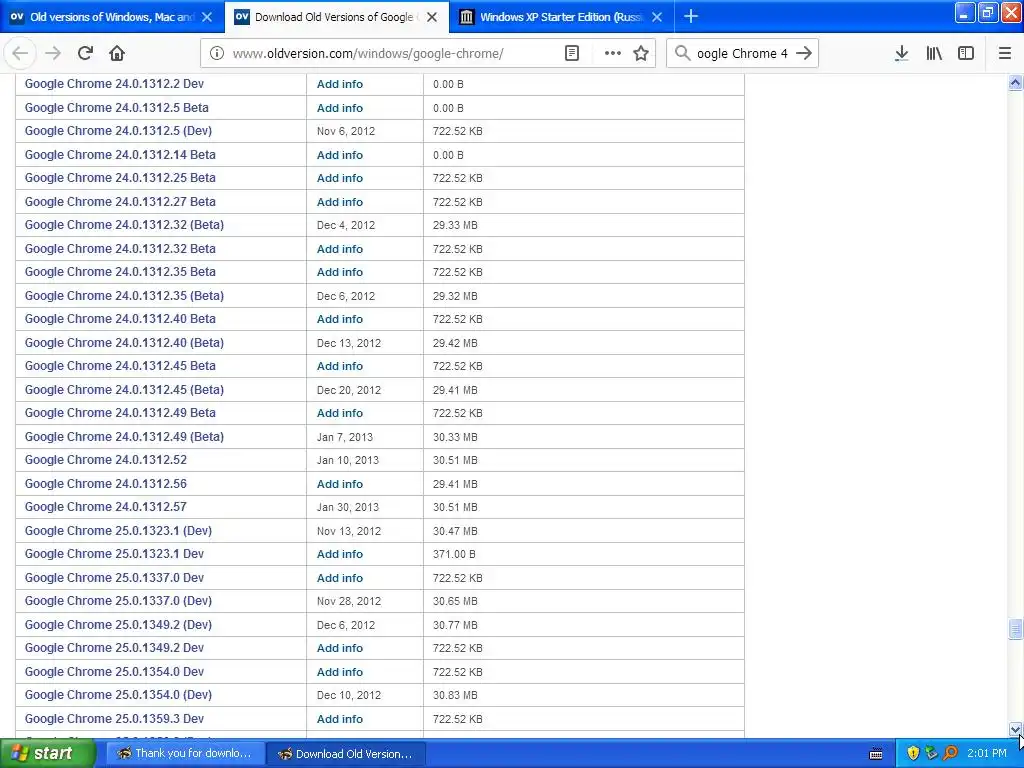Click the keyboard icon in the taskbar
The width and height of the screenshot is (1024, 768).
point(876,754)
